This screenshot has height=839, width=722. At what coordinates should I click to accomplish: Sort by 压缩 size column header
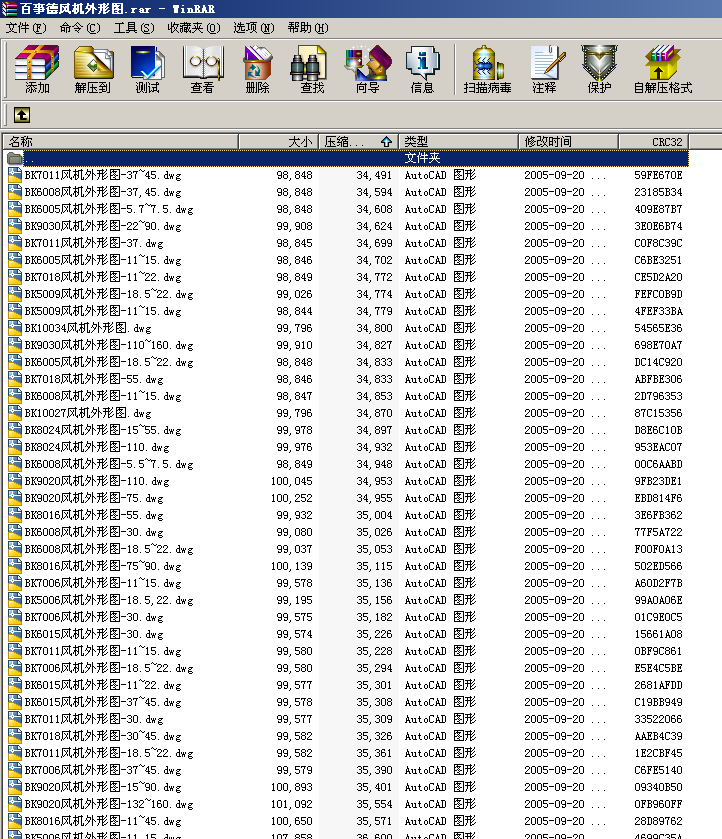[x=359, y=142]
